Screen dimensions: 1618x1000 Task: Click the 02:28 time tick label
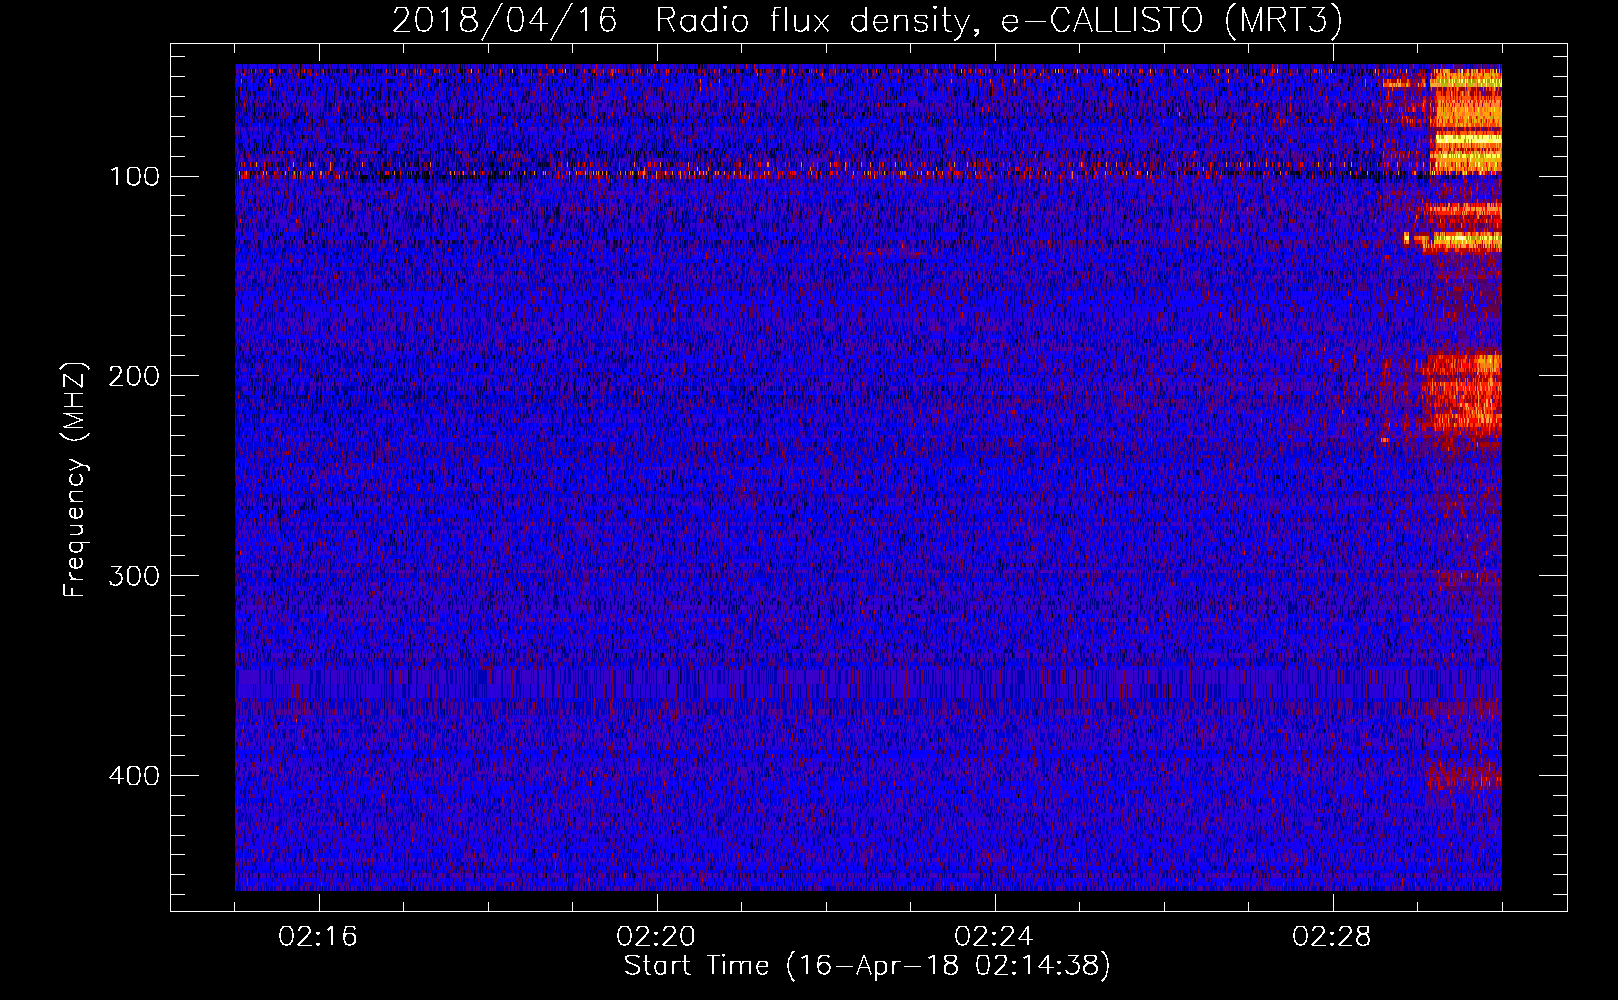click(1333, 937)
